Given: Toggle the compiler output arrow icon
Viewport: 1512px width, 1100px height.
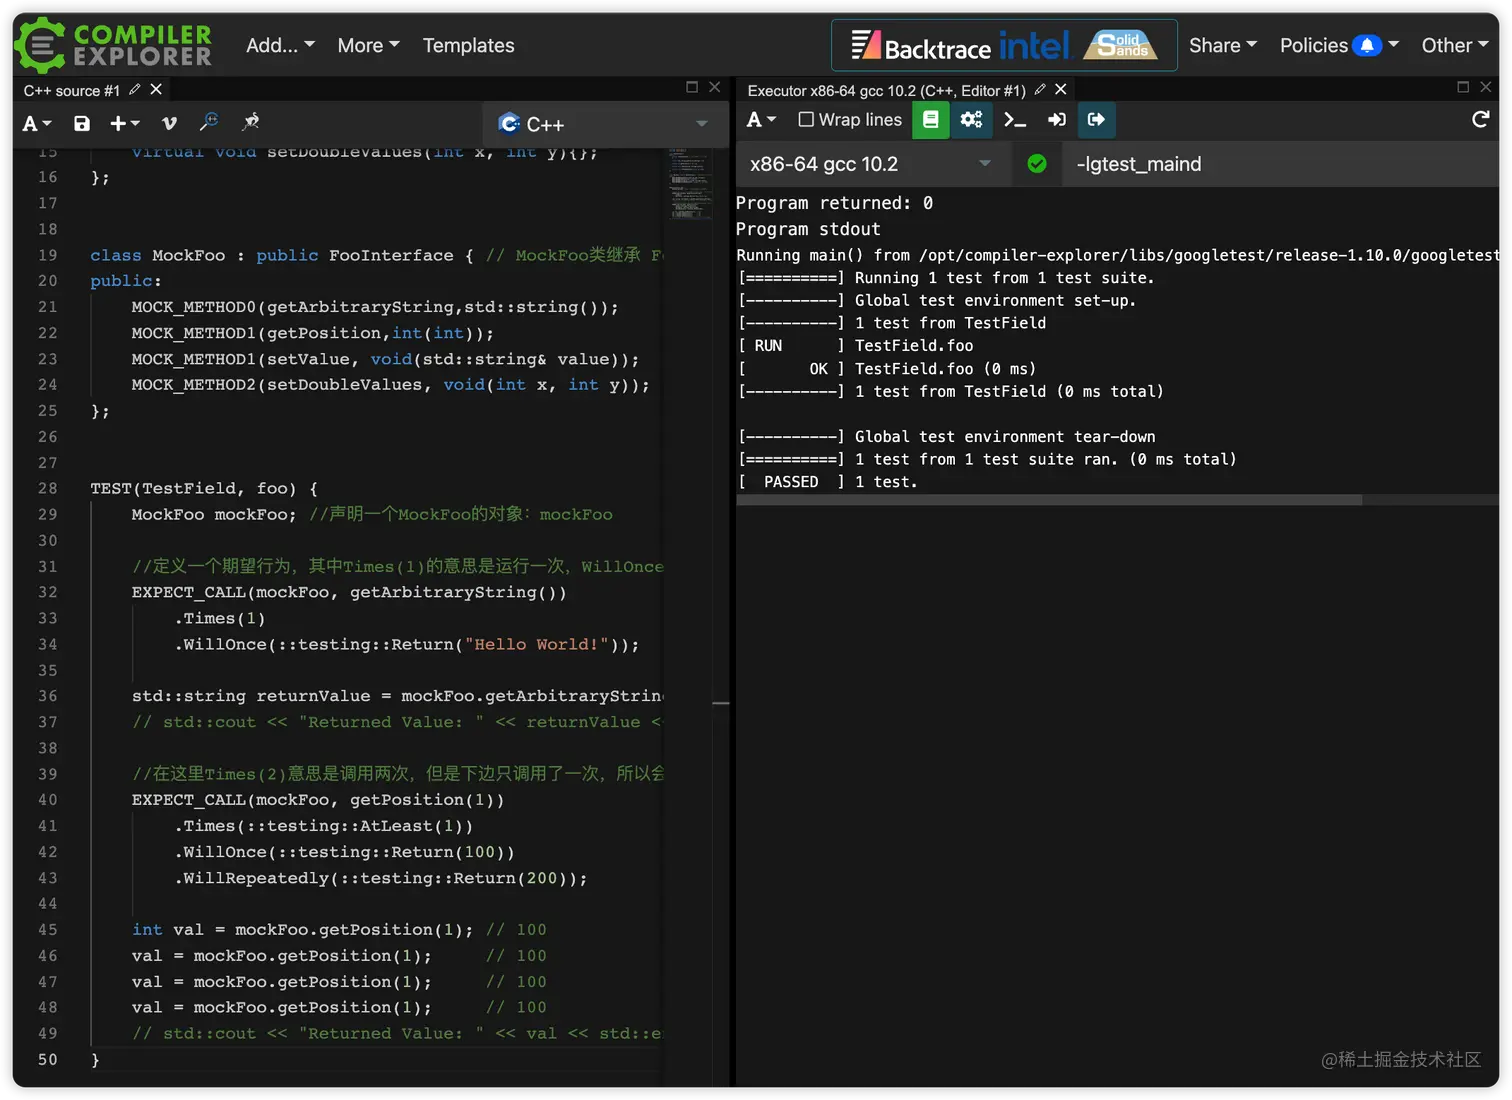Looking at the screenshot, I should (x=1097, y=120).
